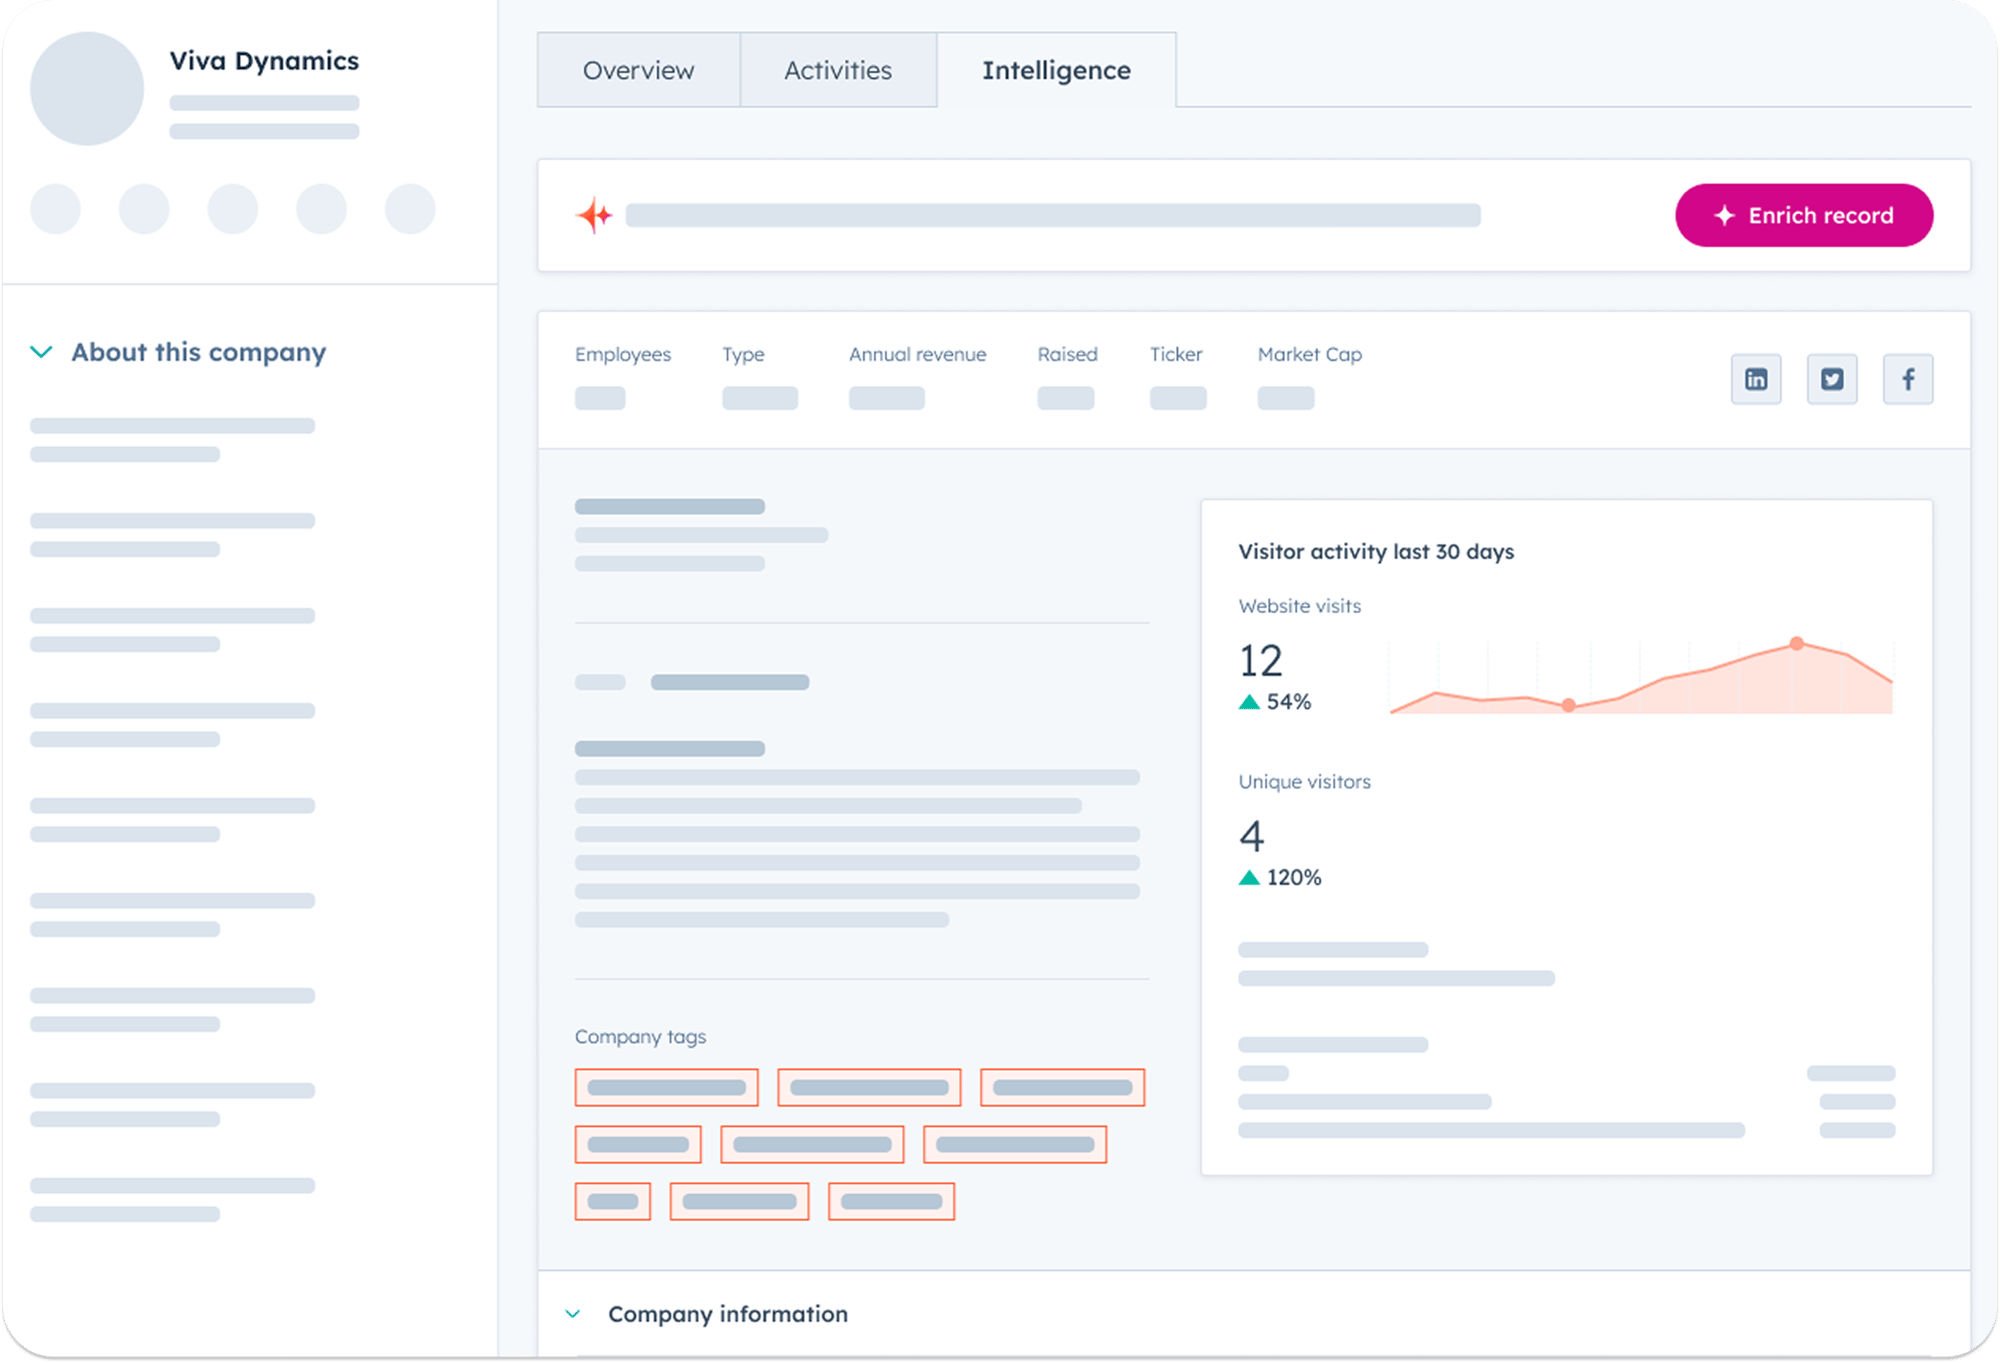Click Enrich record button
Screen dimensions: 2000x1363
[1804, 215]
